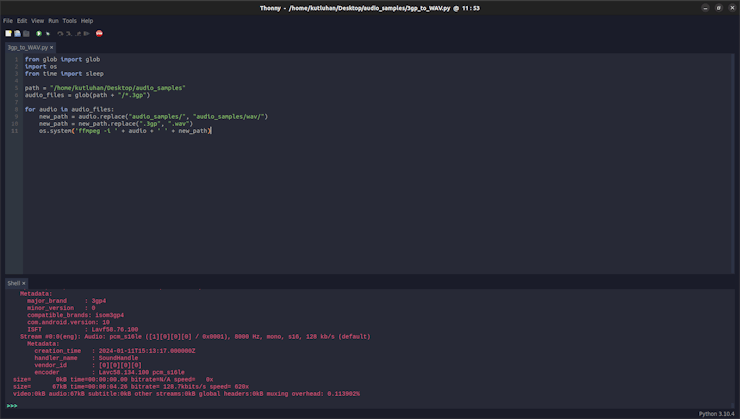Select the 3gp_to_WAV.py editor tab
The height and width of the screenshot is (419, 740).
[28, 48]
